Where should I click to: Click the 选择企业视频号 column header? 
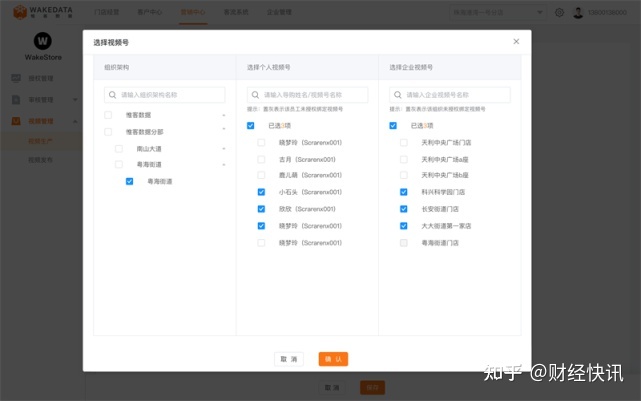[411, 67]
